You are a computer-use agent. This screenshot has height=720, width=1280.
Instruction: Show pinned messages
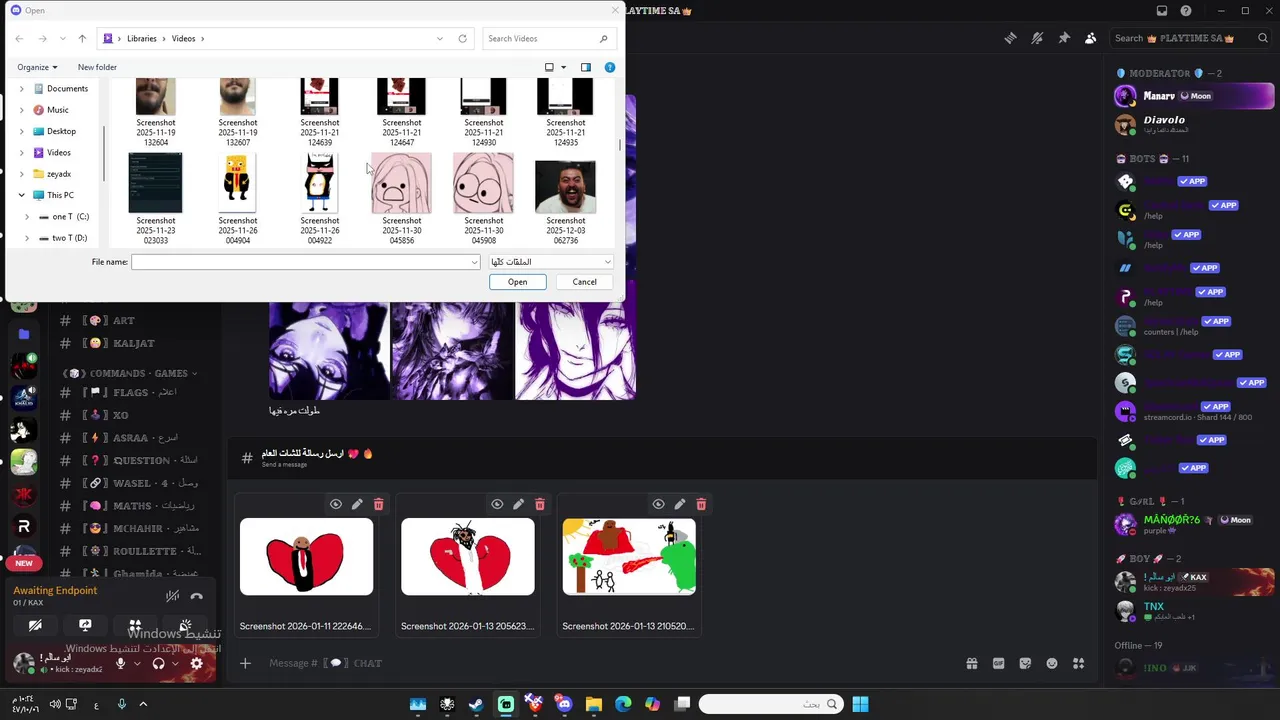tap(1064, 38)
